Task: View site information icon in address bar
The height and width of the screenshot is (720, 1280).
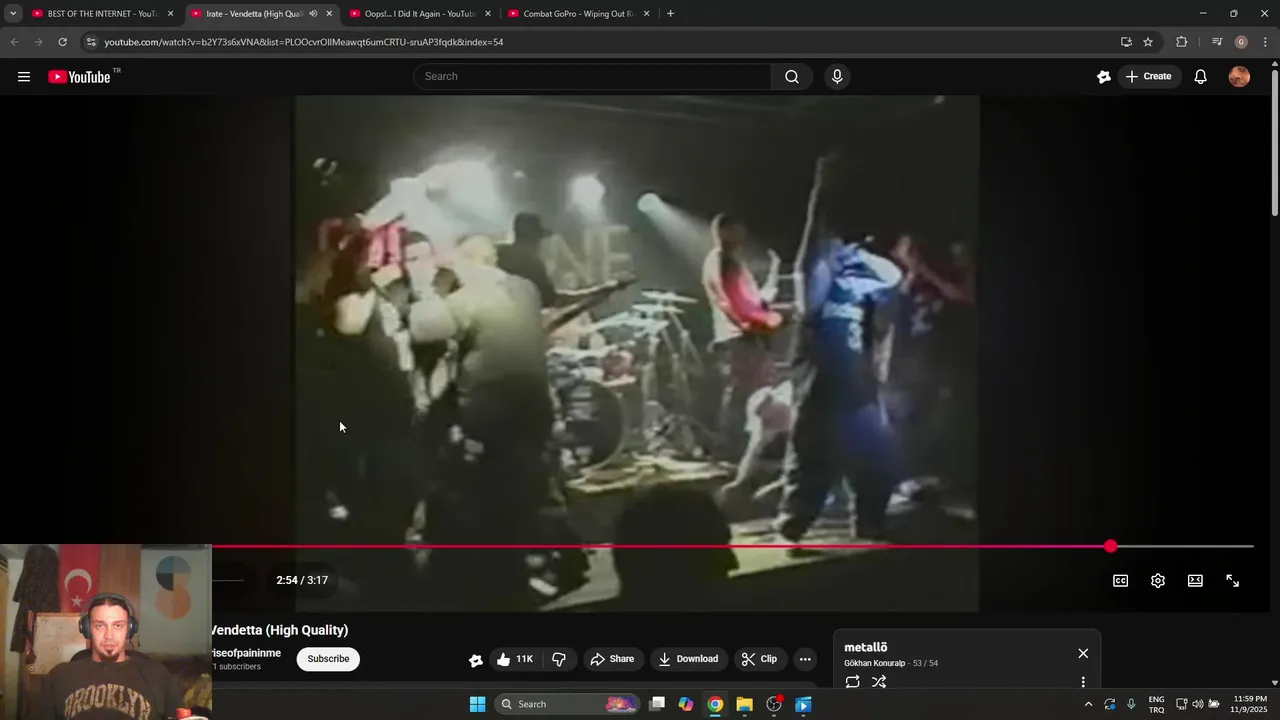Action: [x=91, y=42]
